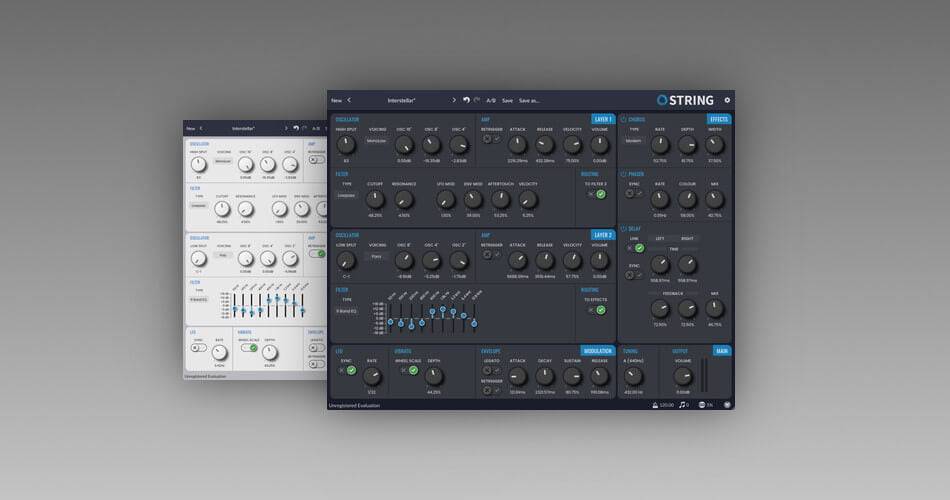Toggle Layer 1 Amp Retrigger switch
The image size is (950, 500).
pyautogui.click(x=491, y=139)
